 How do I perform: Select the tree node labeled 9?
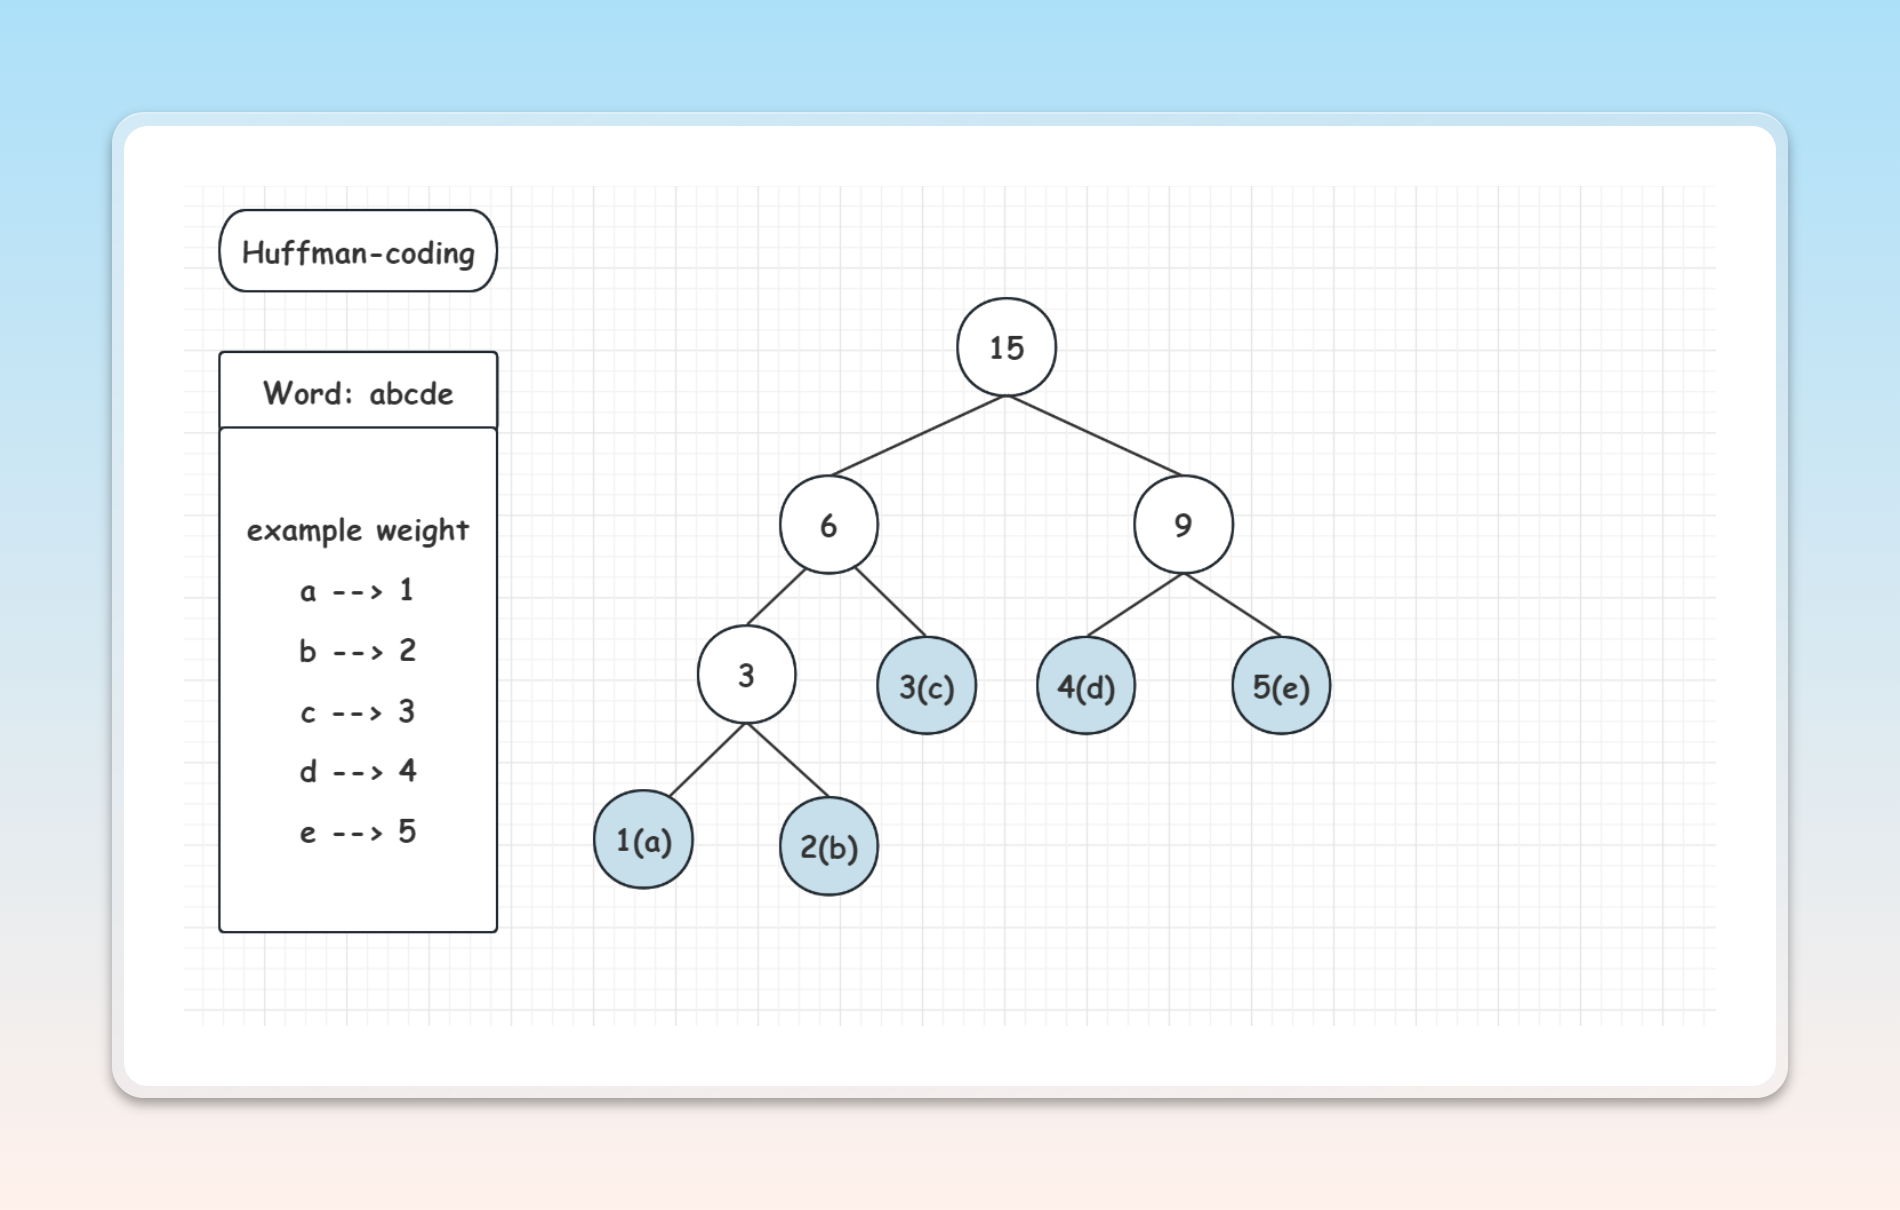click(x=1183, y=524)
